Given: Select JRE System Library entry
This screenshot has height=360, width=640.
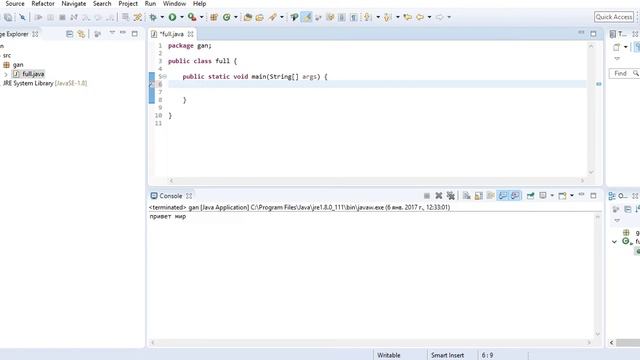Looking at the screenshot, I should coord(44,83).
